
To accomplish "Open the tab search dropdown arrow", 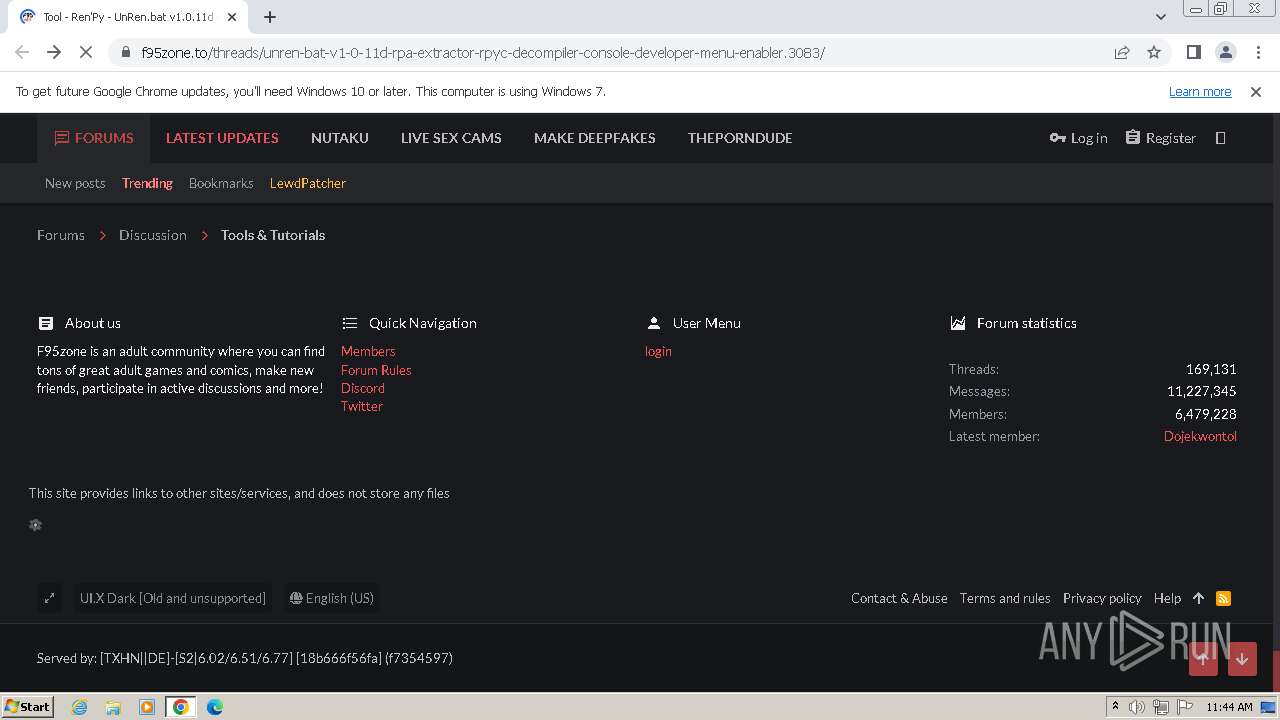I will (1160, 17).
